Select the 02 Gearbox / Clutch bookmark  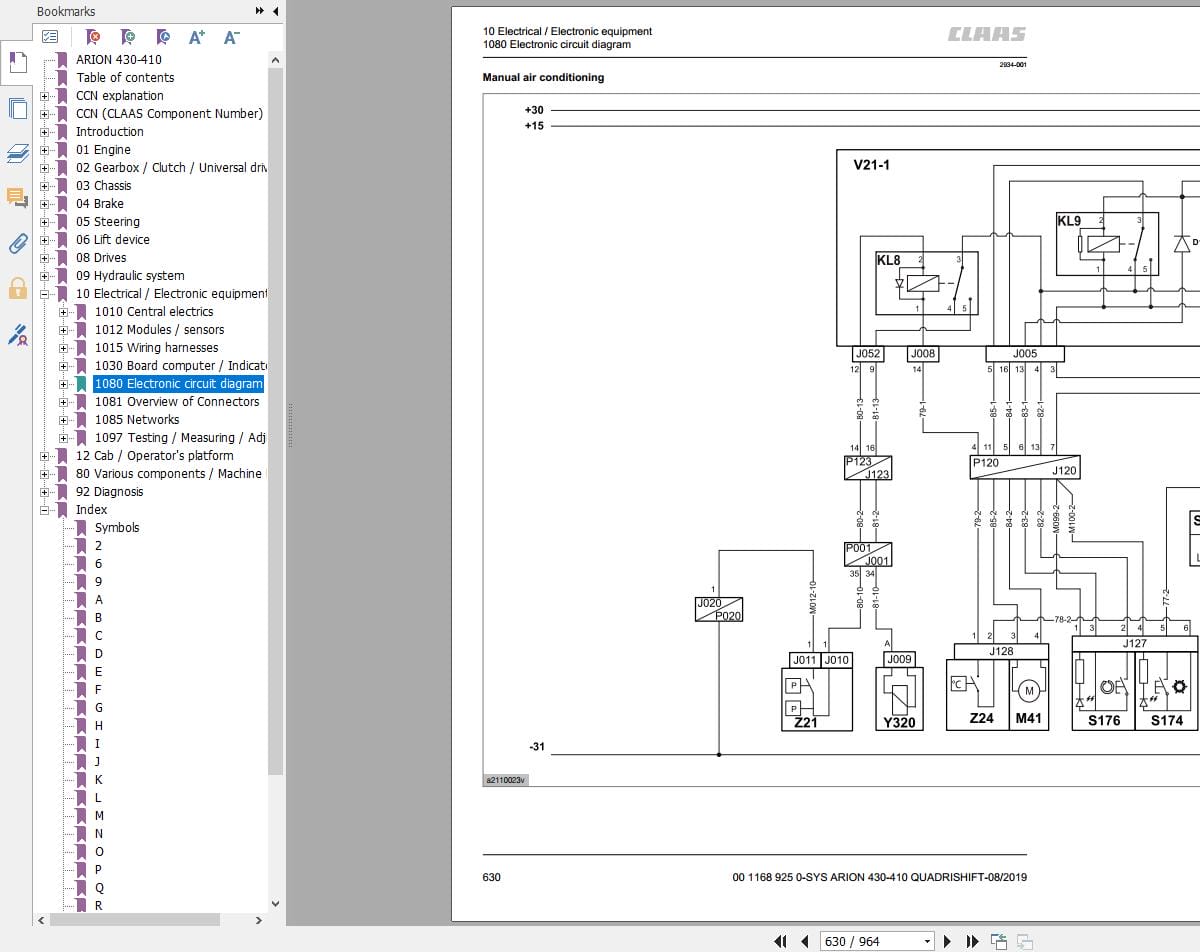[171, 168]
